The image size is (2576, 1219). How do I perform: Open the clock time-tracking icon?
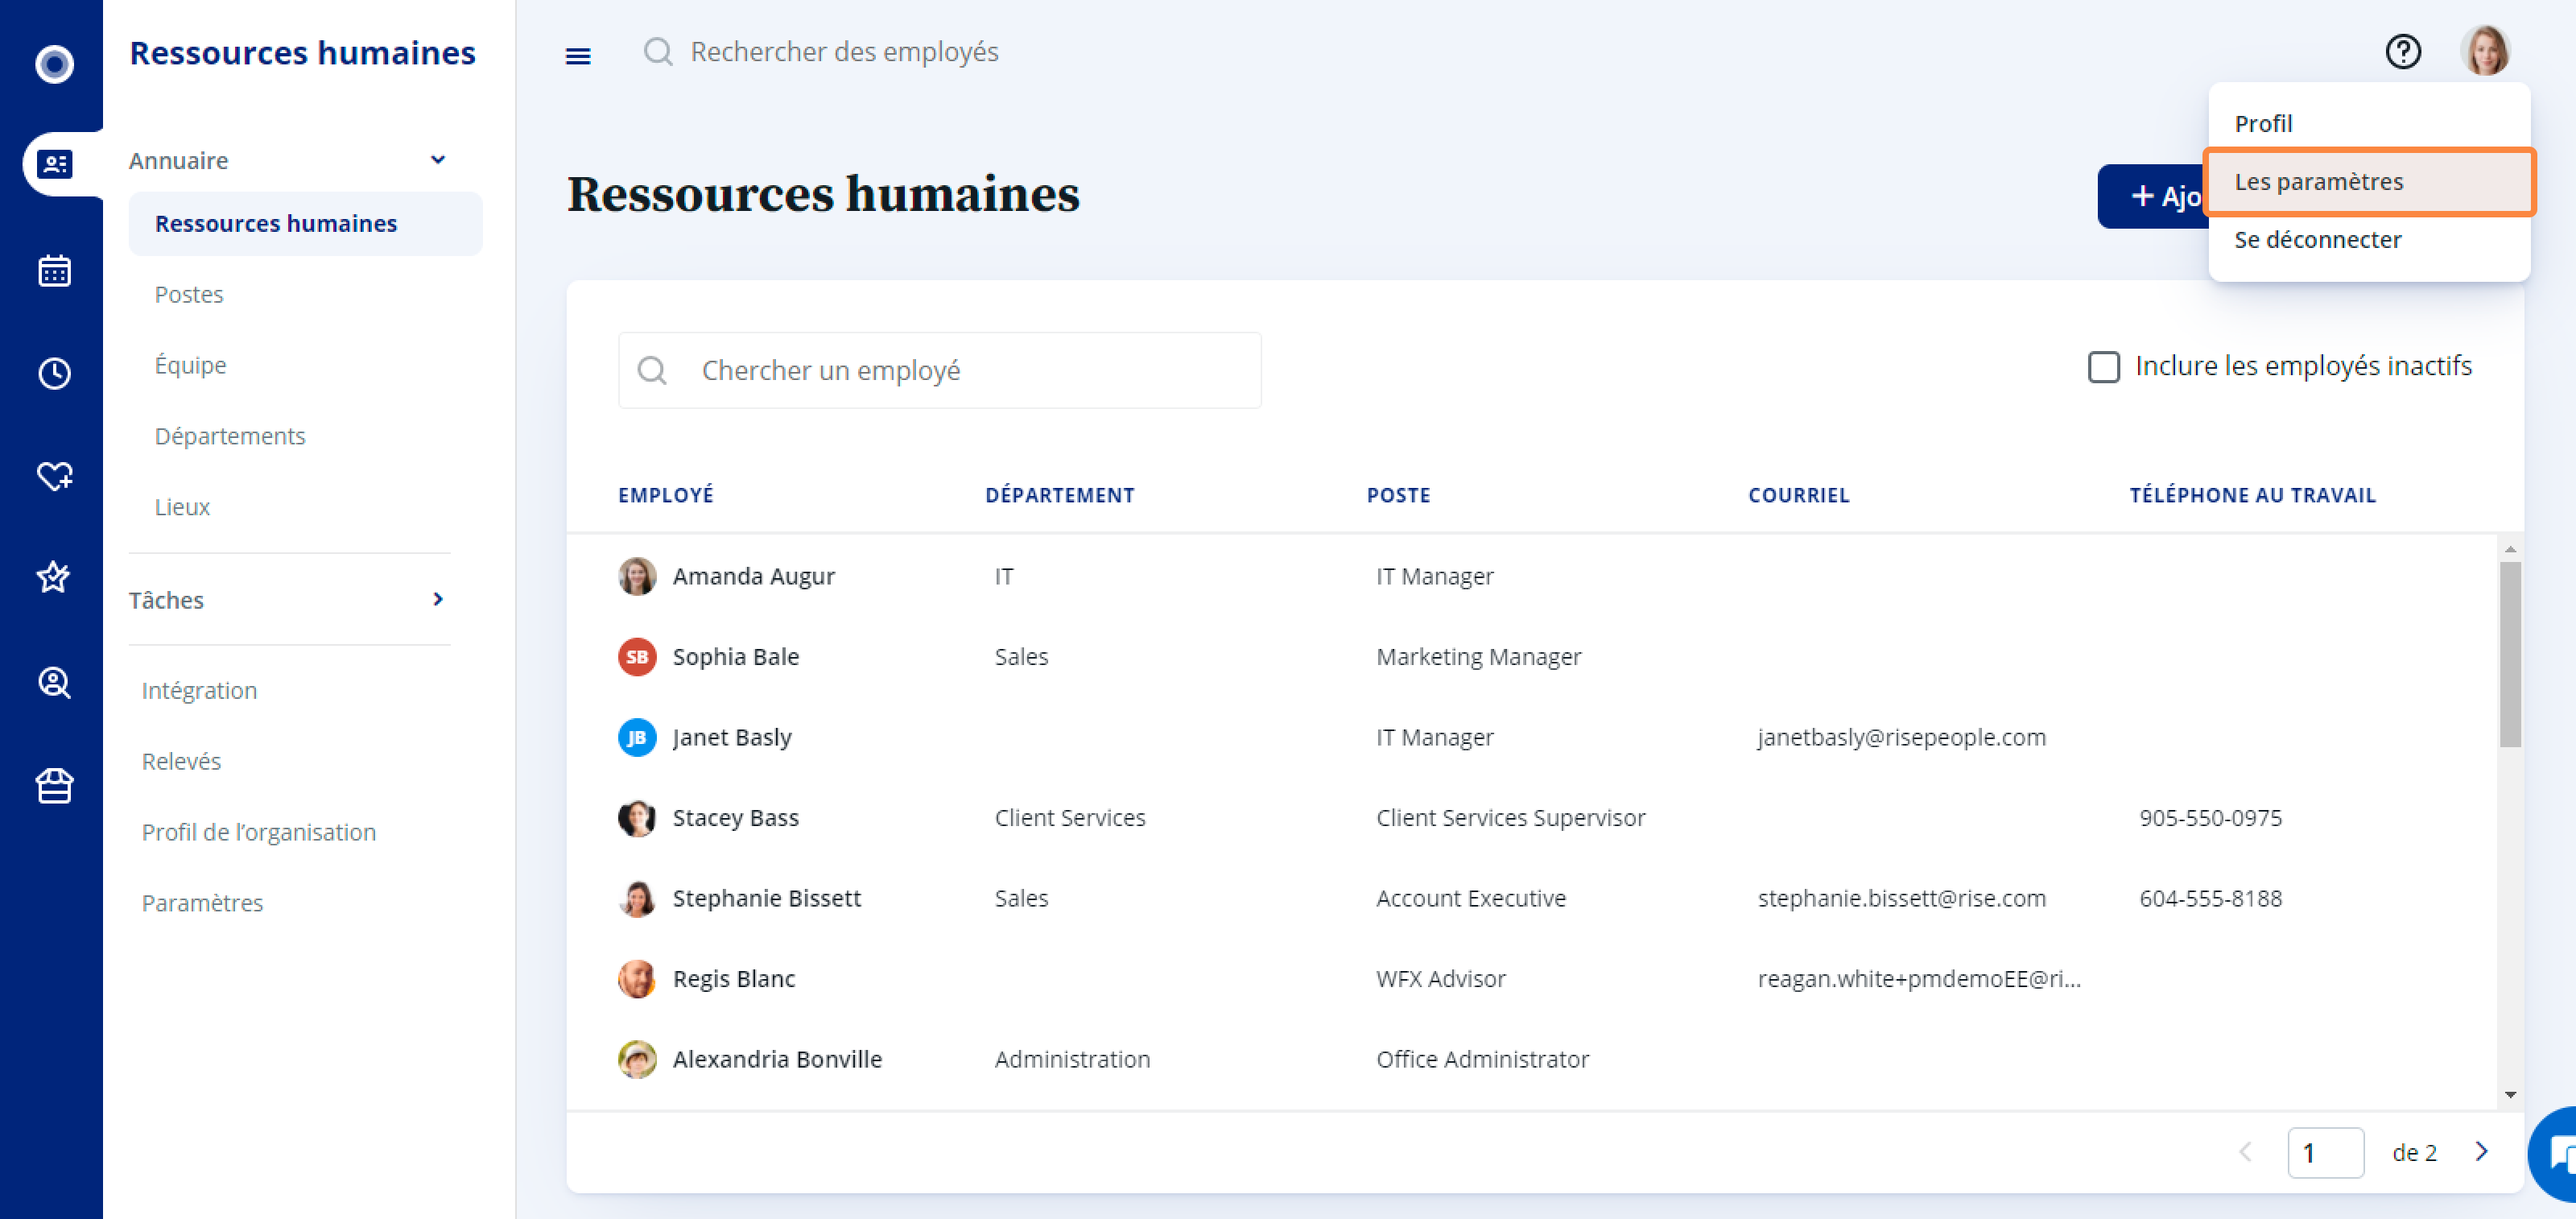point(54,373)
